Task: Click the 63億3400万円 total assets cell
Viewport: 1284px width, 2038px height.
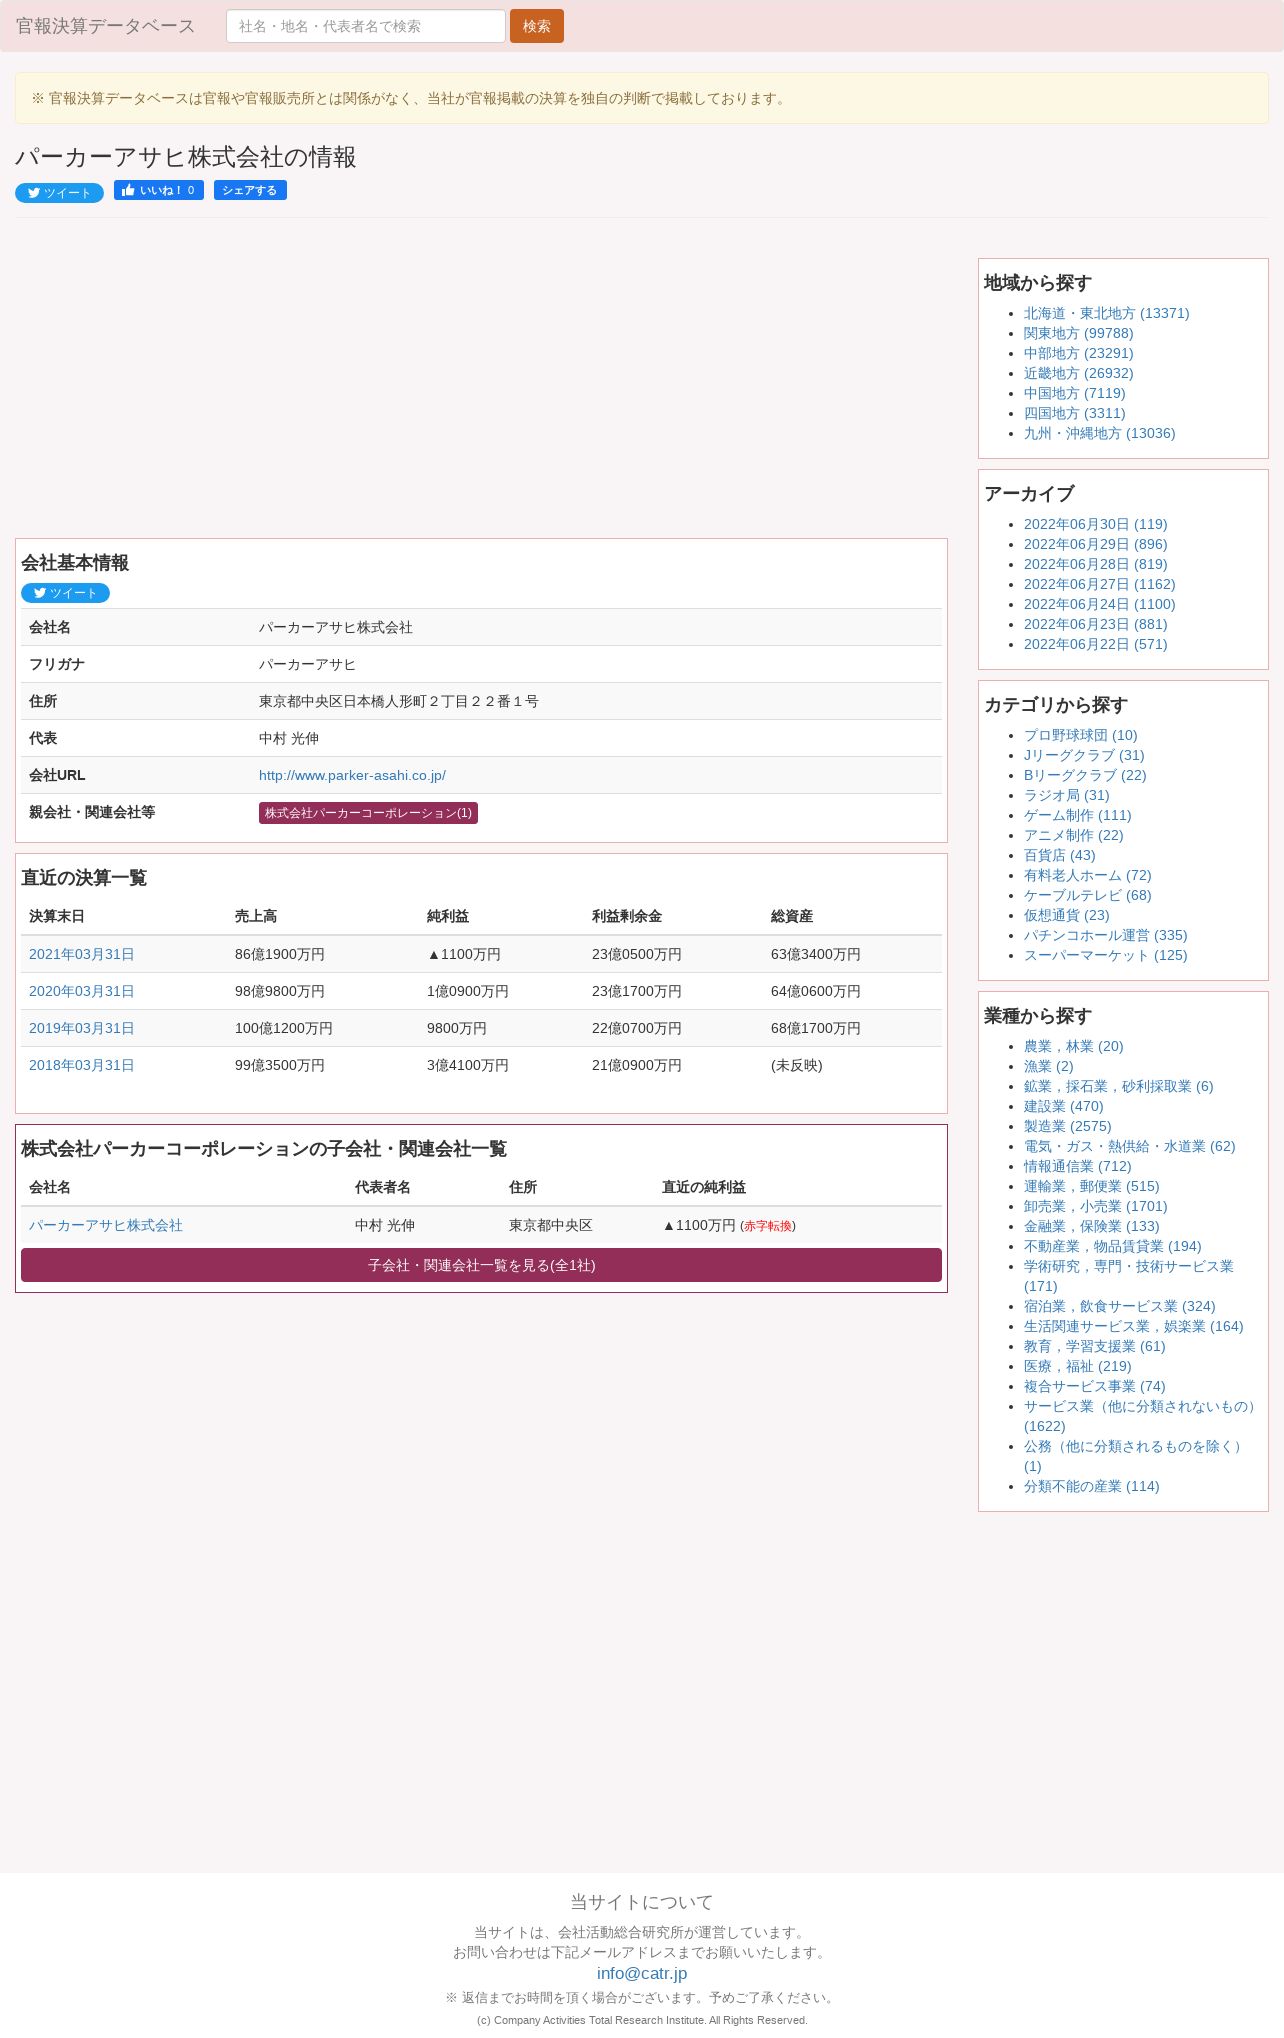Action: (816, 954)
